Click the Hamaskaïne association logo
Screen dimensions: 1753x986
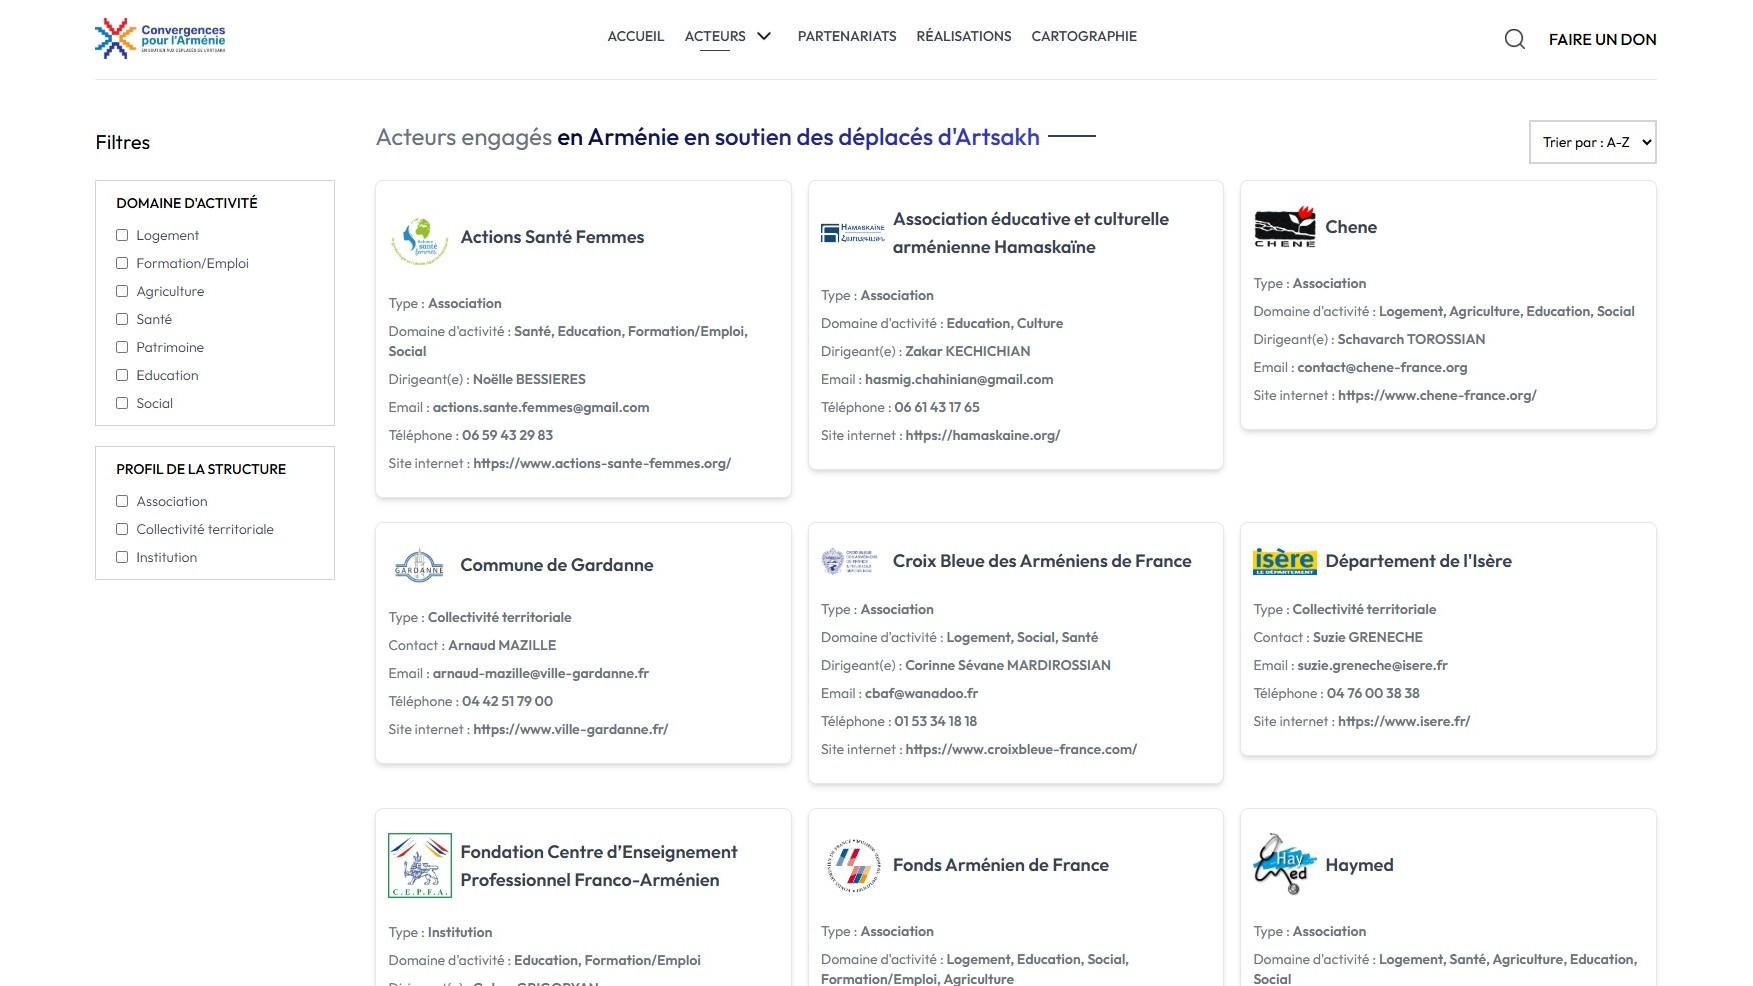point(852,233)
